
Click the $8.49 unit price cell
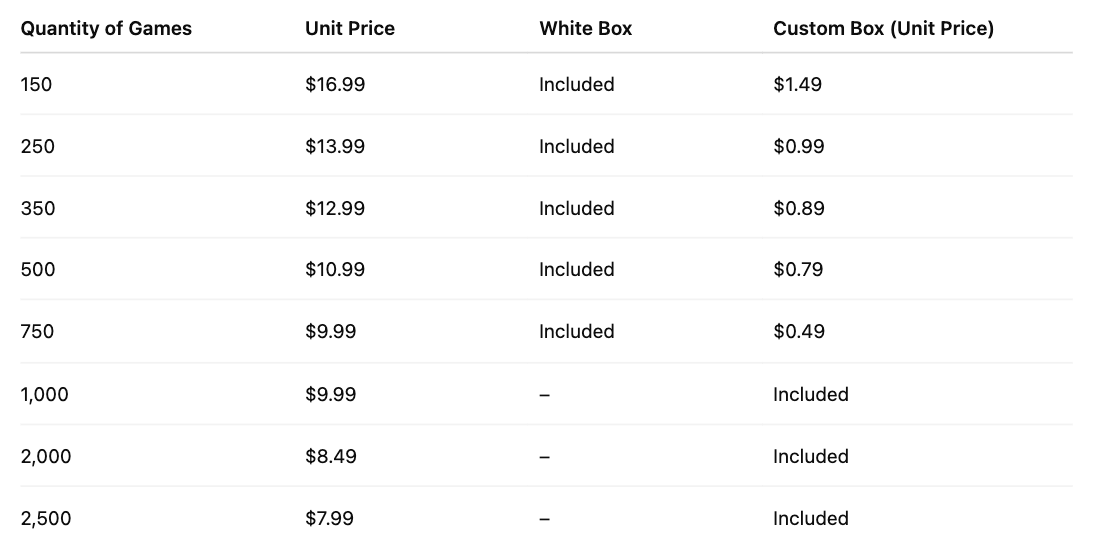point(331,457)
